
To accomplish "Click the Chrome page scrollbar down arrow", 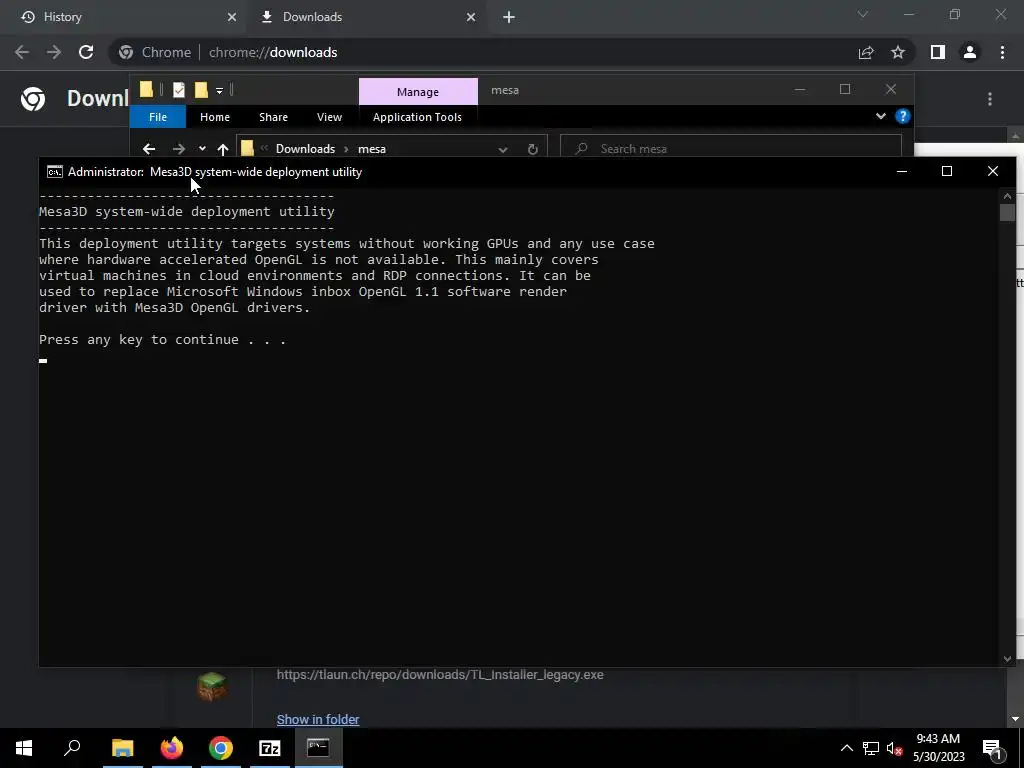I will (x=1016, y=719).
